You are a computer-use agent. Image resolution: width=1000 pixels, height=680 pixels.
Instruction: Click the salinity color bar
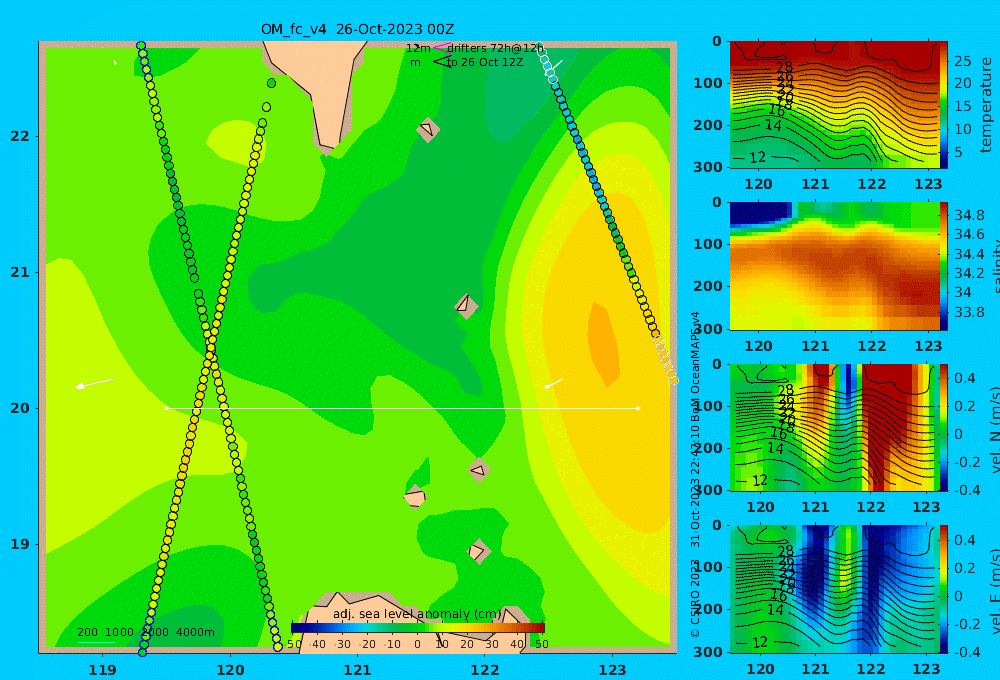(x=943, y=266)
